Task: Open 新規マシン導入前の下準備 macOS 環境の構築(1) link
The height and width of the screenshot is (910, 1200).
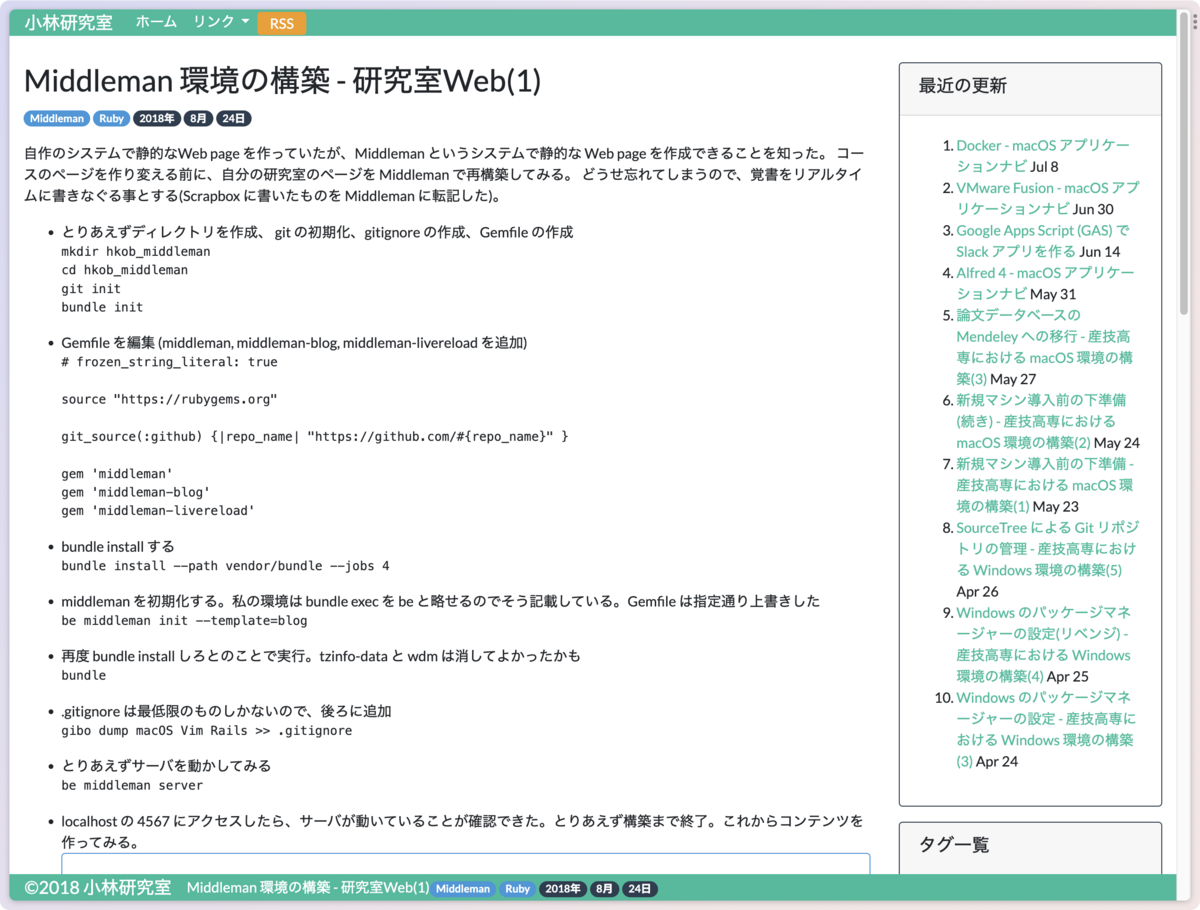Action: (1045, 485)
